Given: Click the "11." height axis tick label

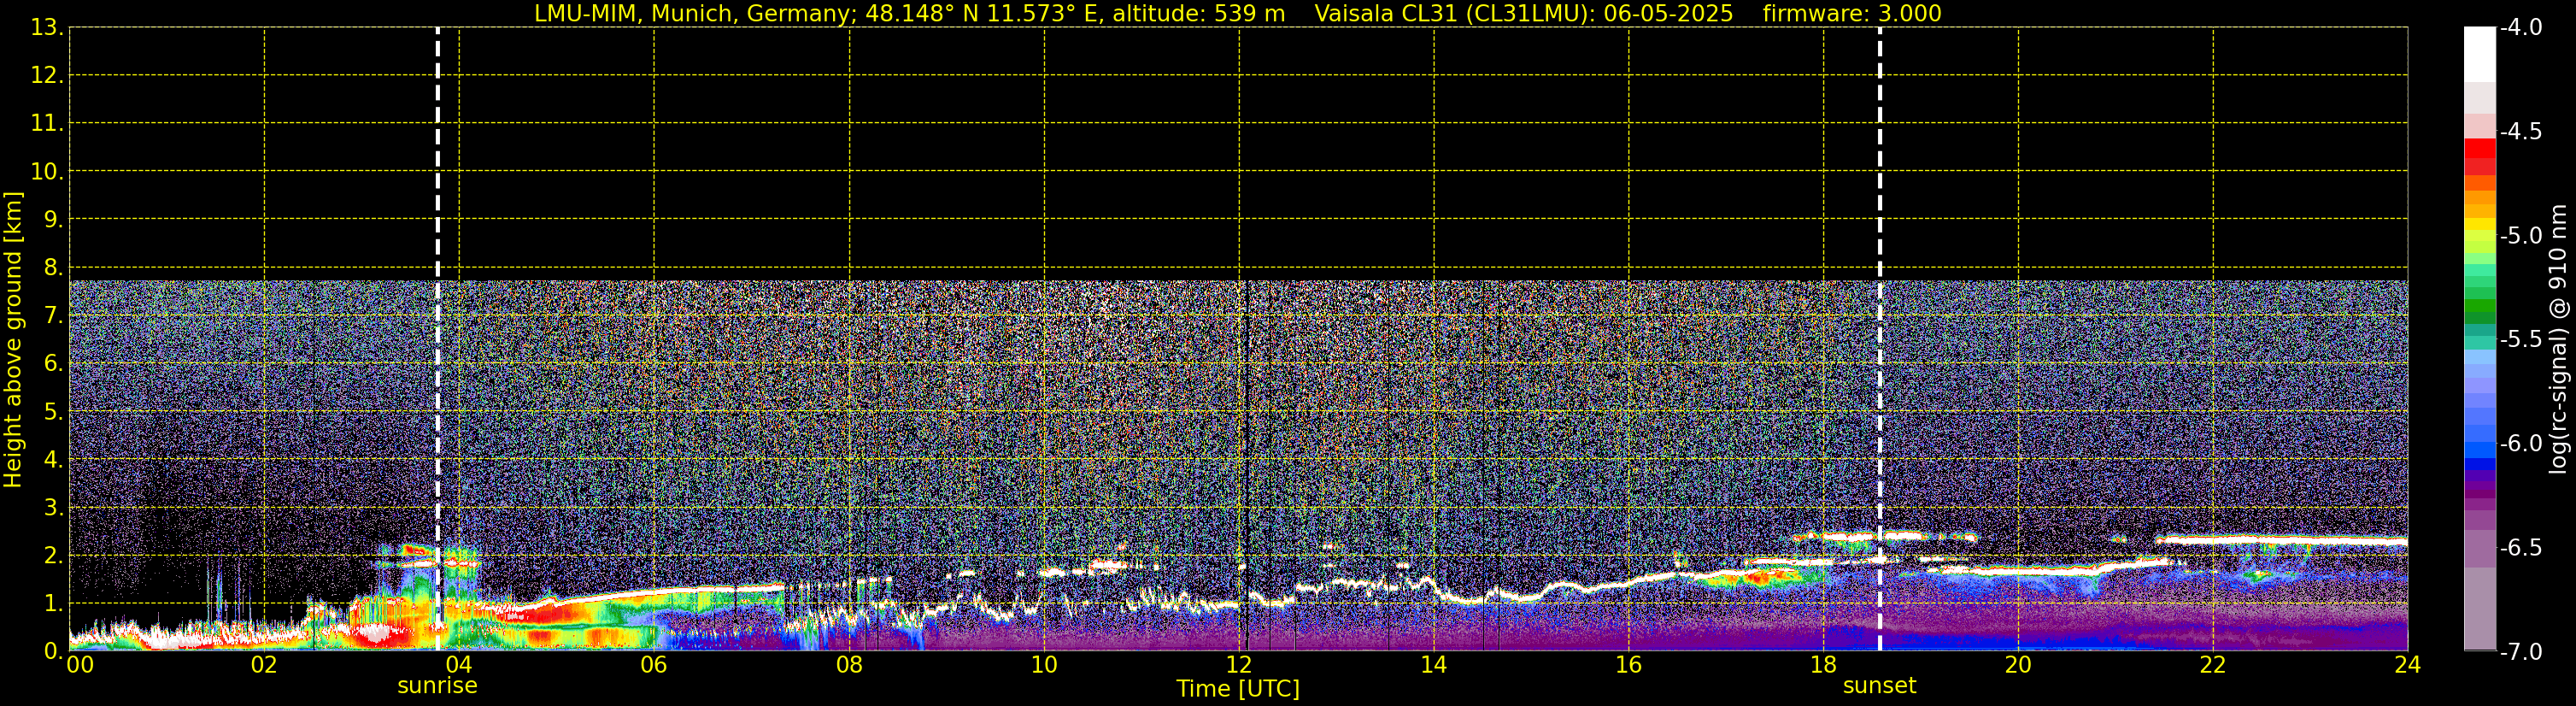Looking at the screenshot, I should point(47,124).
